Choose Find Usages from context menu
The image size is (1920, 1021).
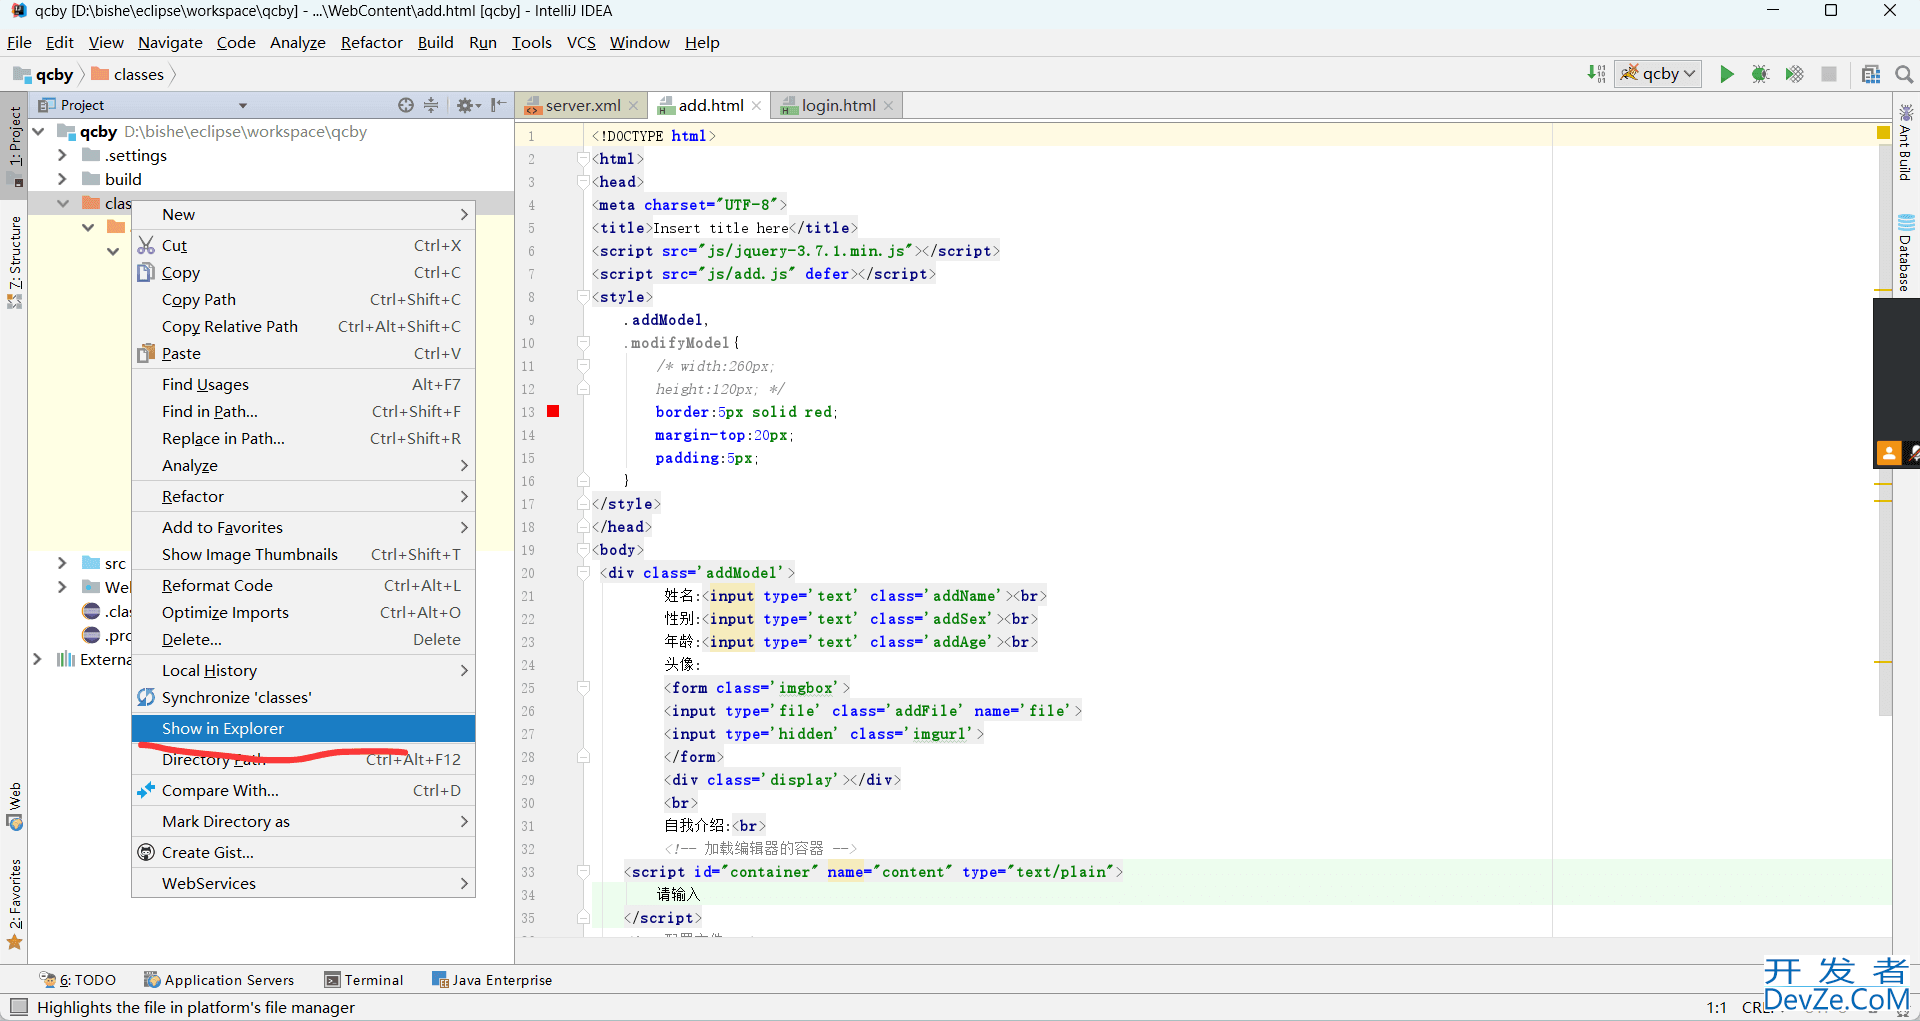click(303, 384)
